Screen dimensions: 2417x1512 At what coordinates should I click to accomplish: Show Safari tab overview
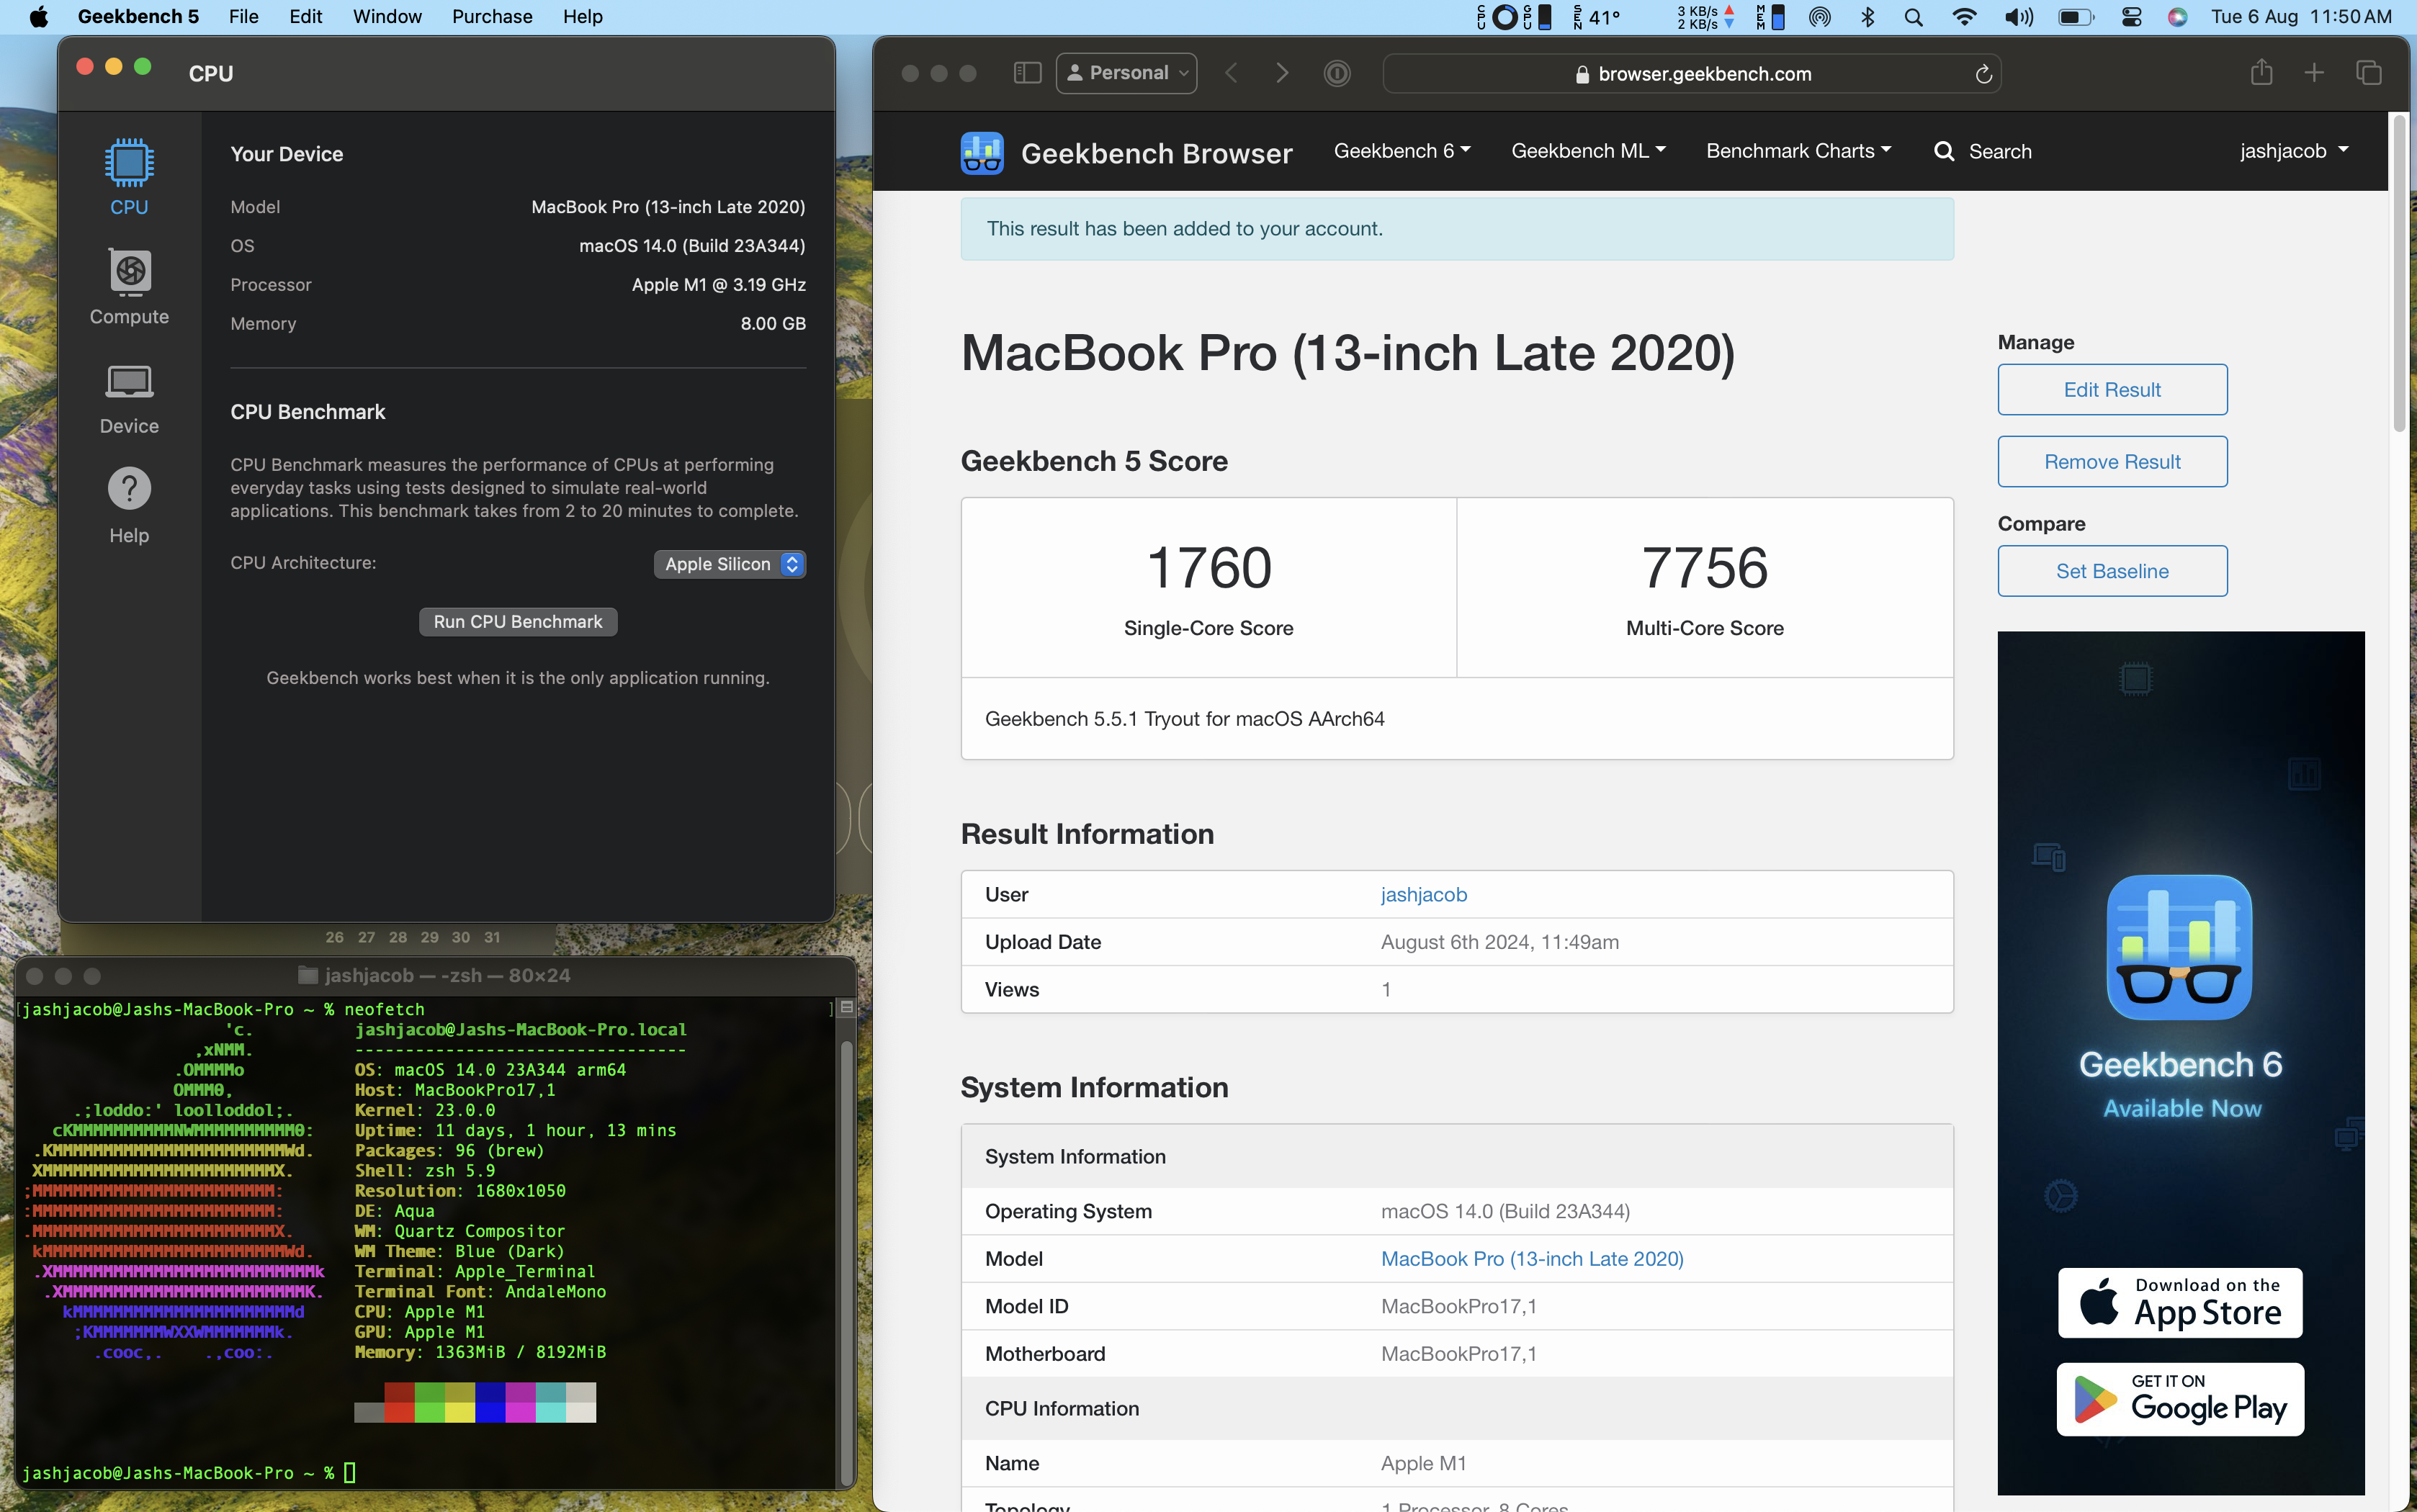(x=2368, y=73)
